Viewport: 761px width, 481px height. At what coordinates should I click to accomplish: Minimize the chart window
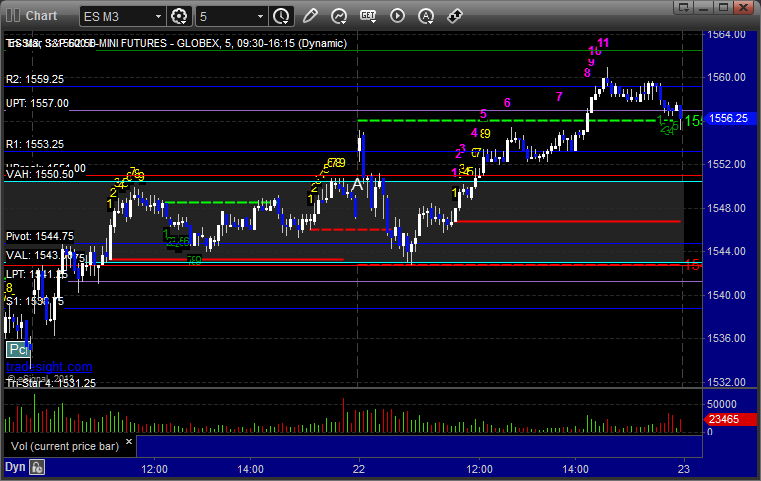click(704, 7)
